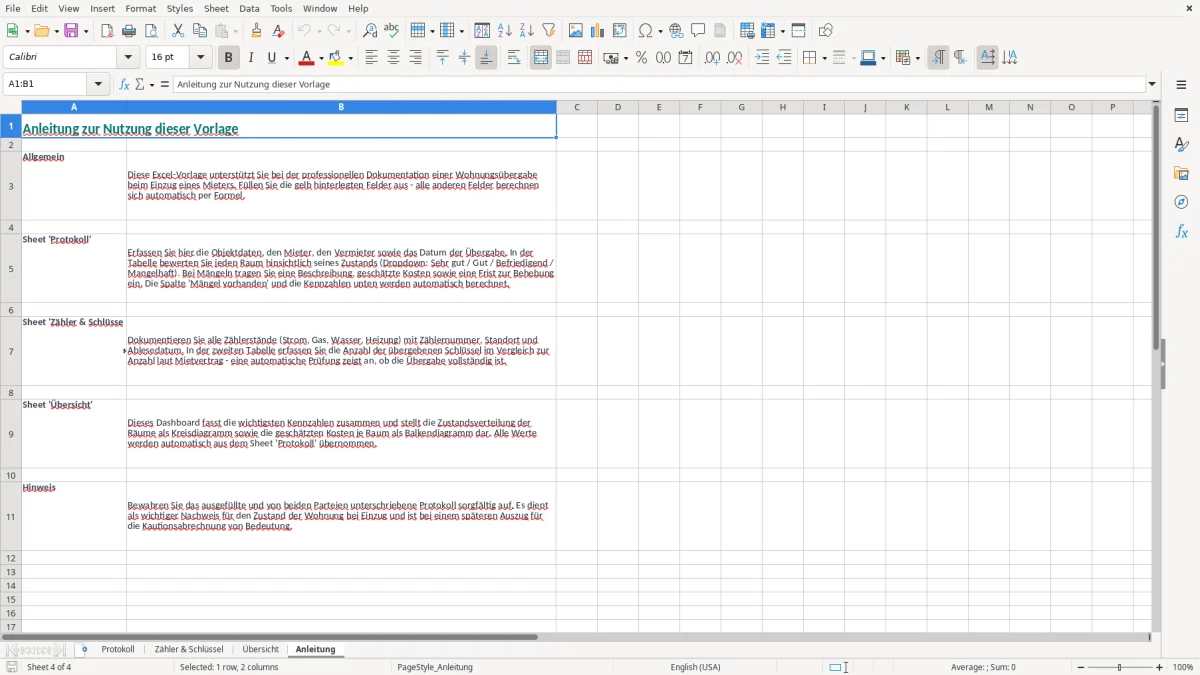1200x675 pixels.
Task: Sort descending icon
Action: (x=527, y=31)
